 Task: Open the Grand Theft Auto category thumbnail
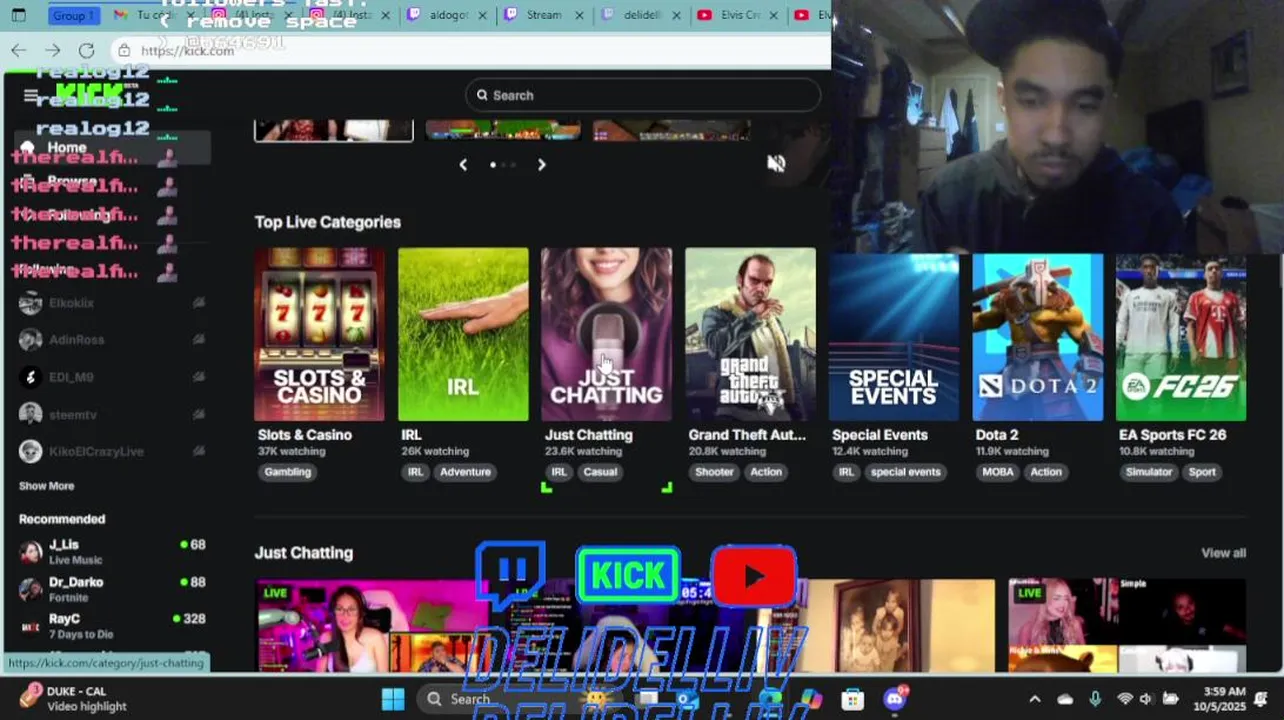pos(750,334)
